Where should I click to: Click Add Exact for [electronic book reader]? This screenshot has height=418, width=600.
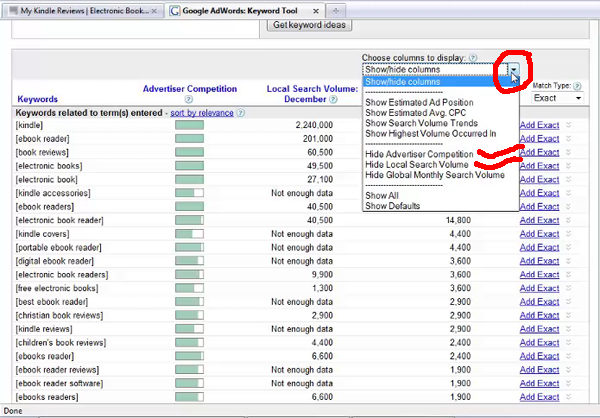tap(539, 220)
